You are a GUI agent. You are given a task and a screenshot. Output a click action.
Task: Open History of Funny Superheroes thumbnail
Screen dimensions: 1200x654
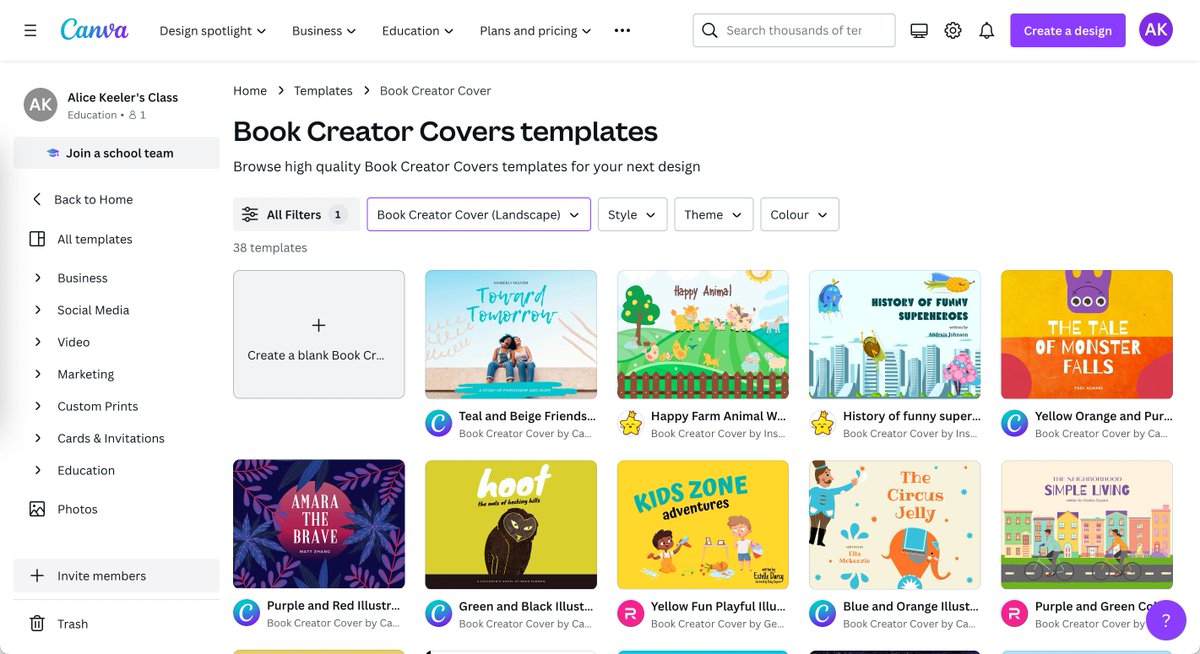click(x=895, y=334)
